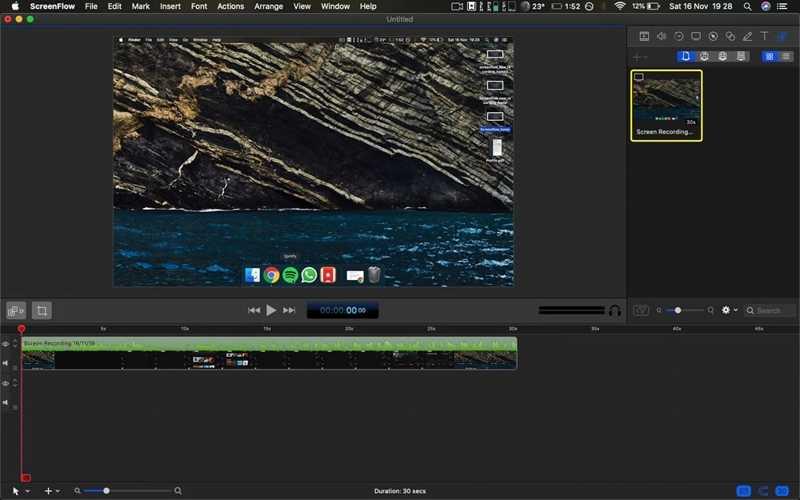This screenshot has width=800, height=500.
Task: Open the Callout properties tab
Action: click(713, 36)
